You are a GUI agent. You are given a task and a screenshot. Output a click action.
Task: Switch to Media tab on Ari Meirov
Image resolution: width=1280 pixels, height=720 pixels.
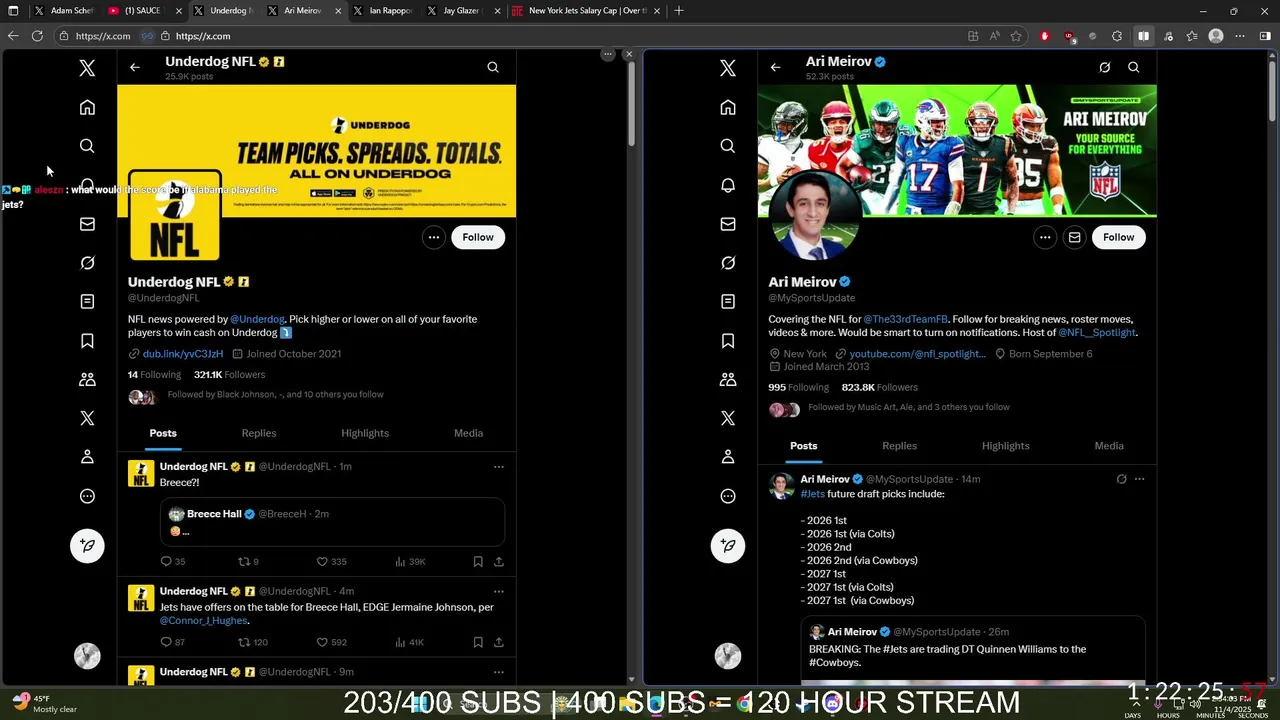(1109, 446)
